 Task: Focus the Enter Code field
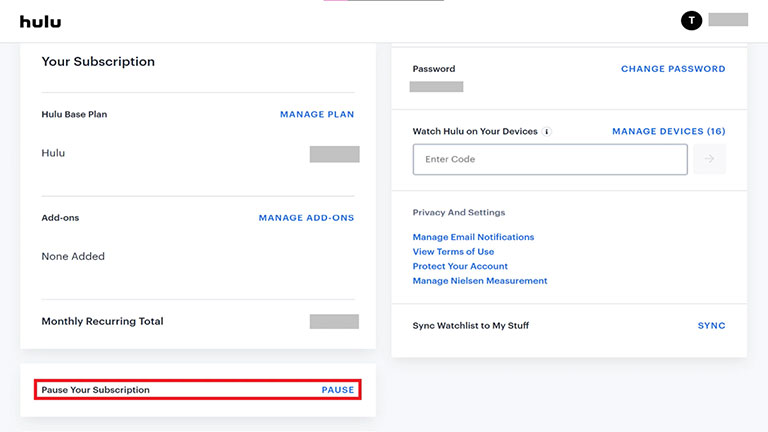550,159
